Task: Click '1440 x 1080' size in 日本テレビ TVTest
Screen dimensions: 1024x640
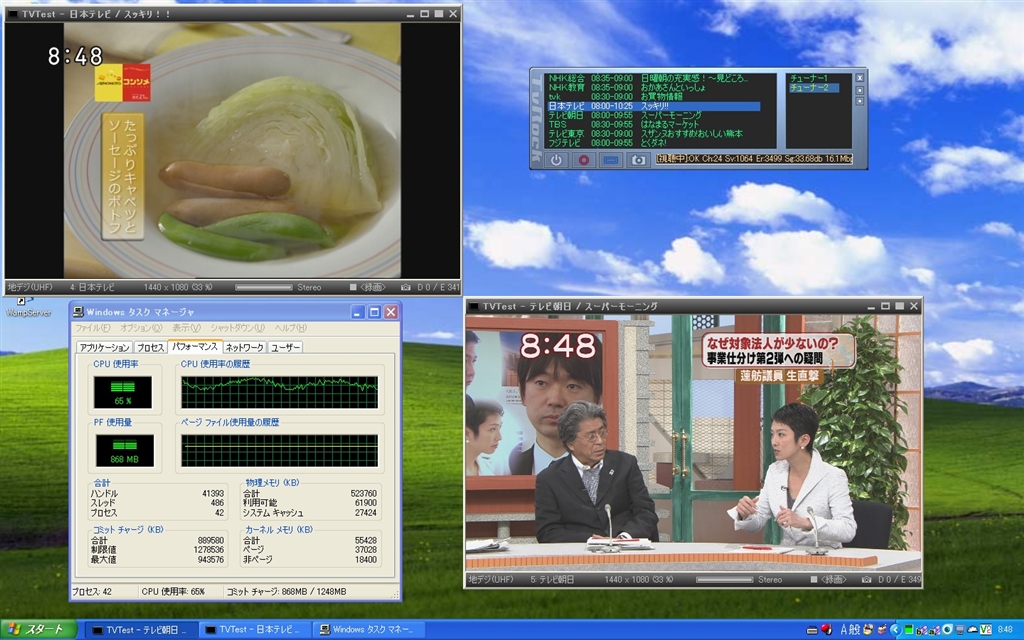Action: pos(178,287)
